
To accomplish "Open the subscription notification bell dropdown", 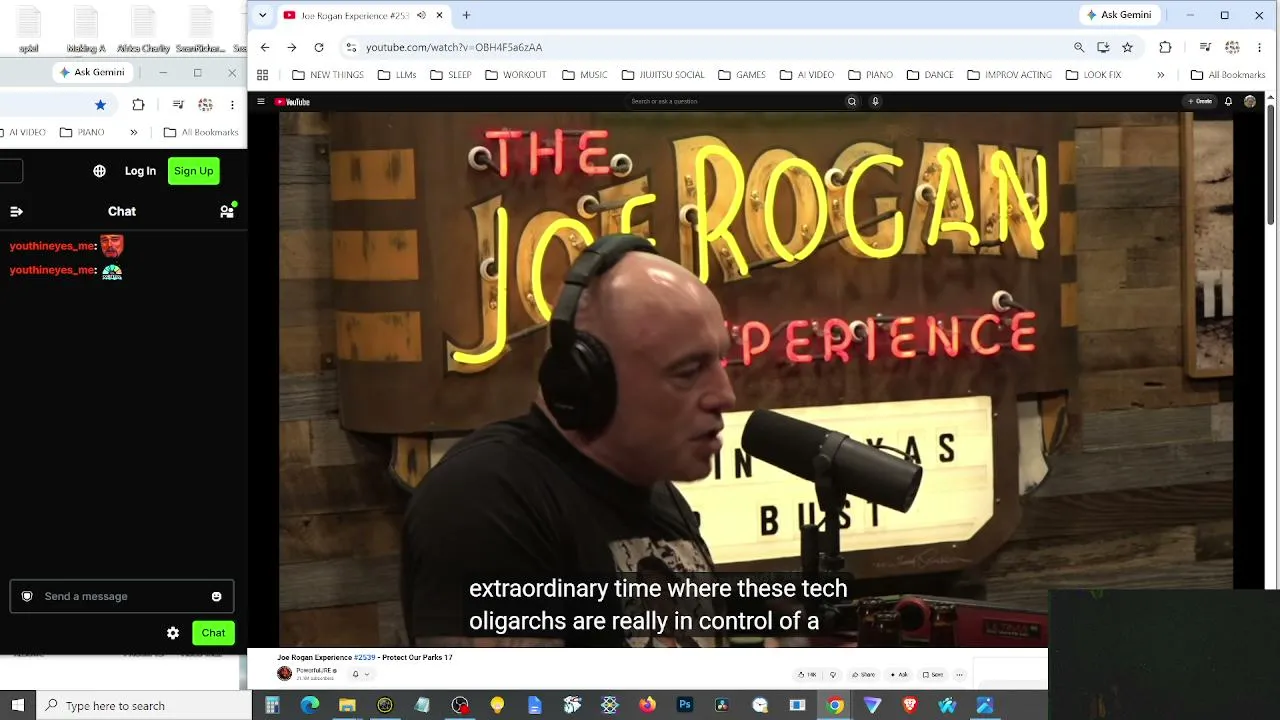I will [x=360, y=674].
